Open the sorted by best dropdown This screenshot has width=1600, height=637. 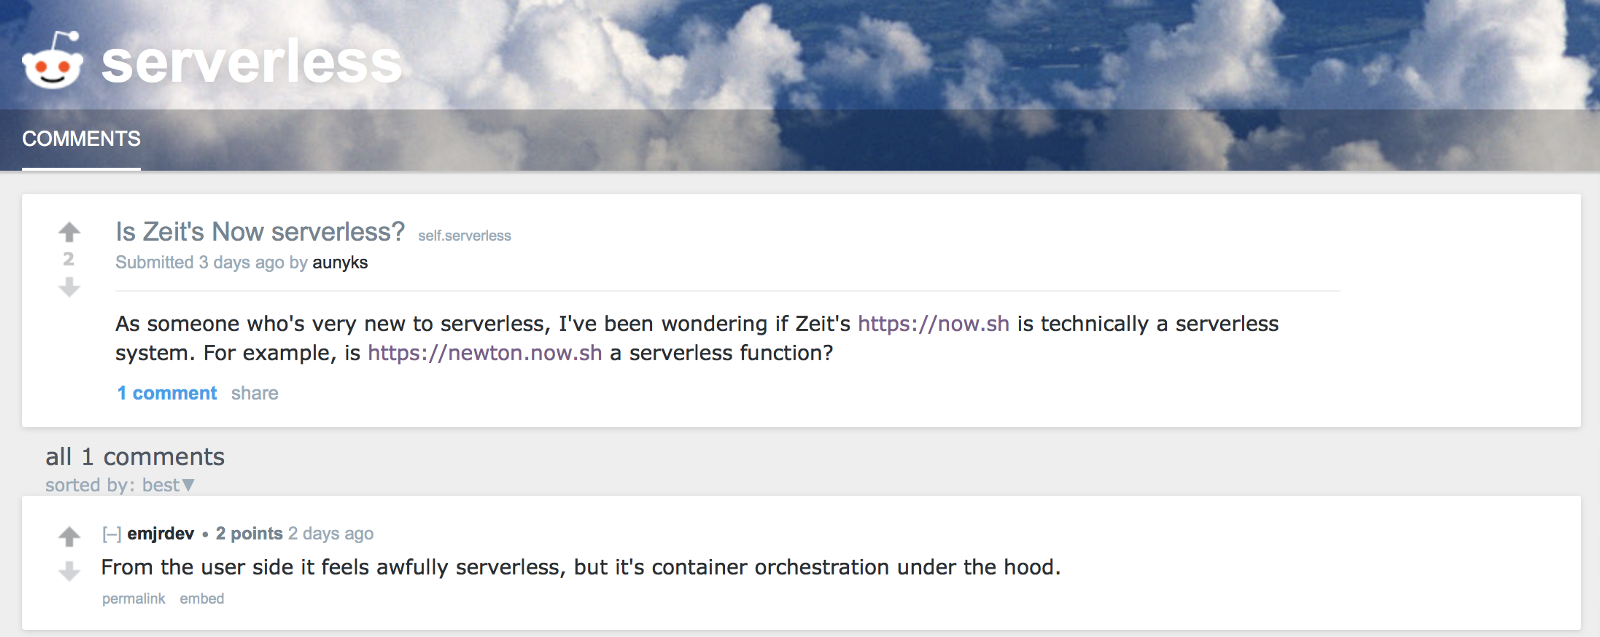coord(169,485)
